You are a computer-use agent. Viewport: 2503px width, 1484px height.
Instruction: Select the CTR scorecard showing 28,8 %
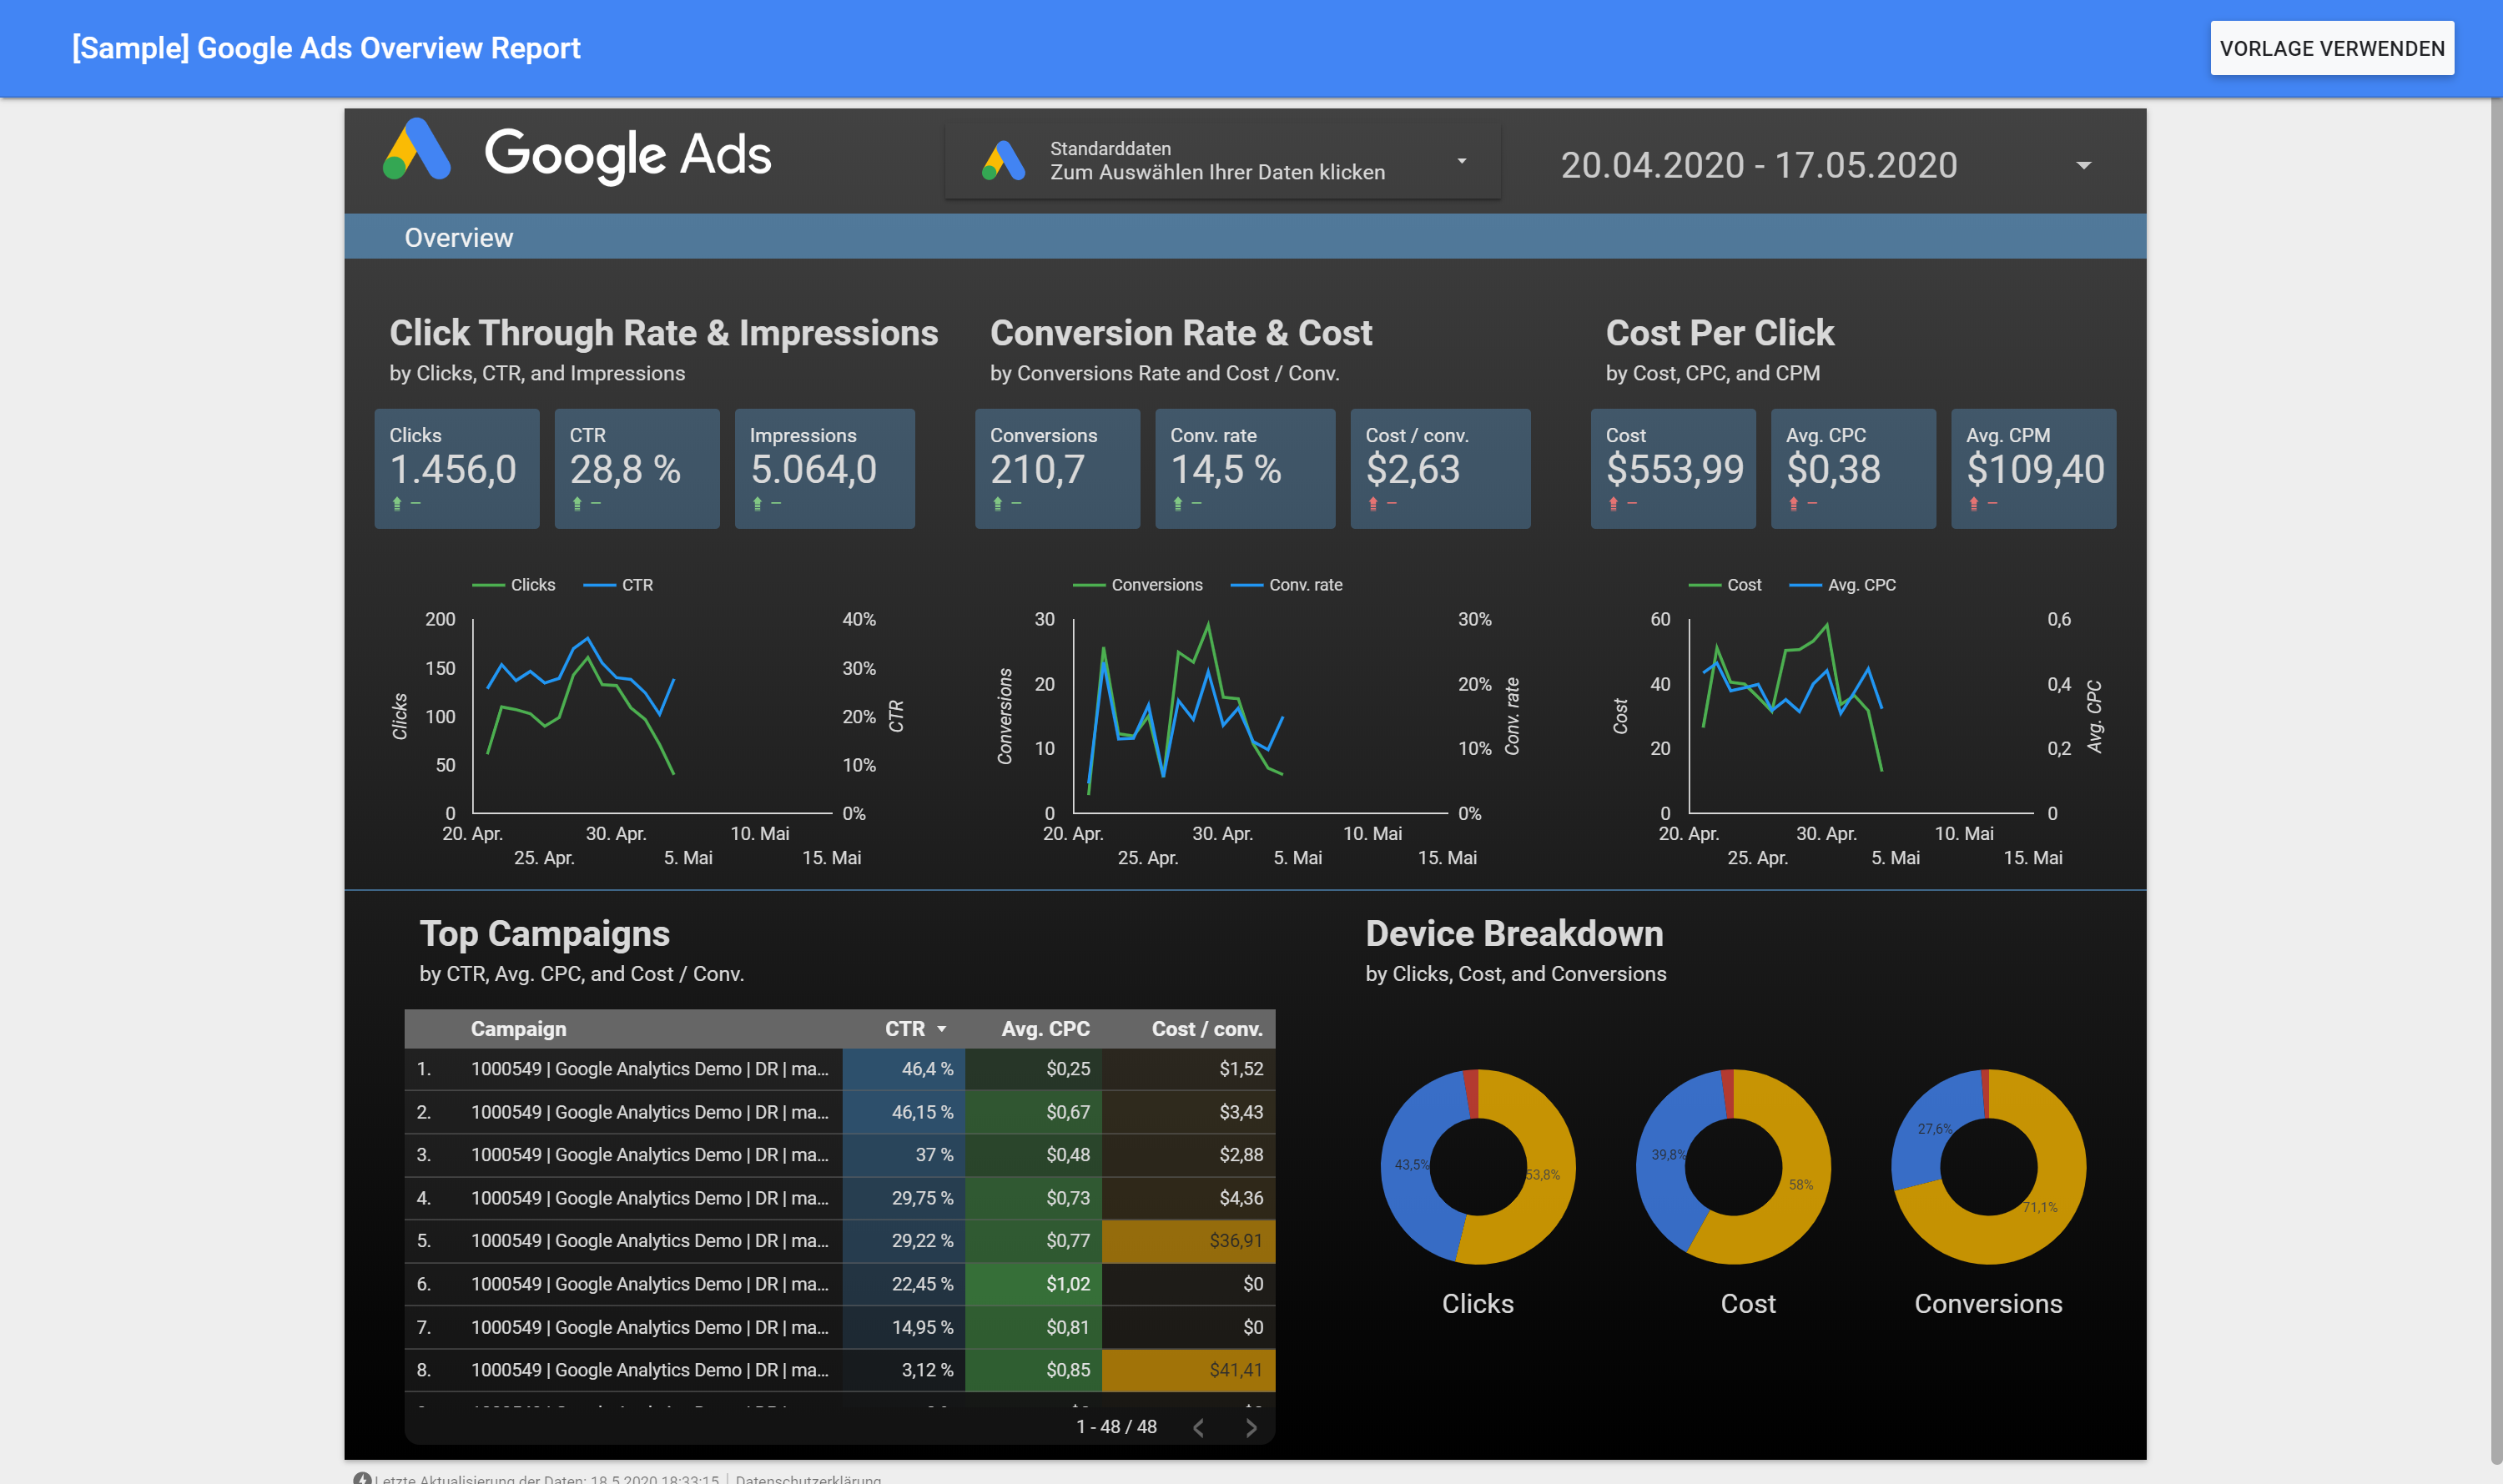point(637,468)
